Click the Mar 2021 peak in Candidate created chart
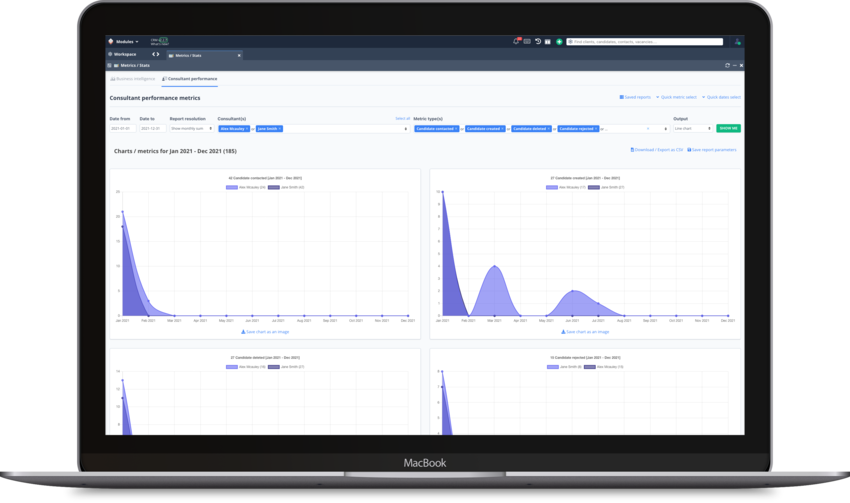850x503 pixels. click(x=494, y=266)
